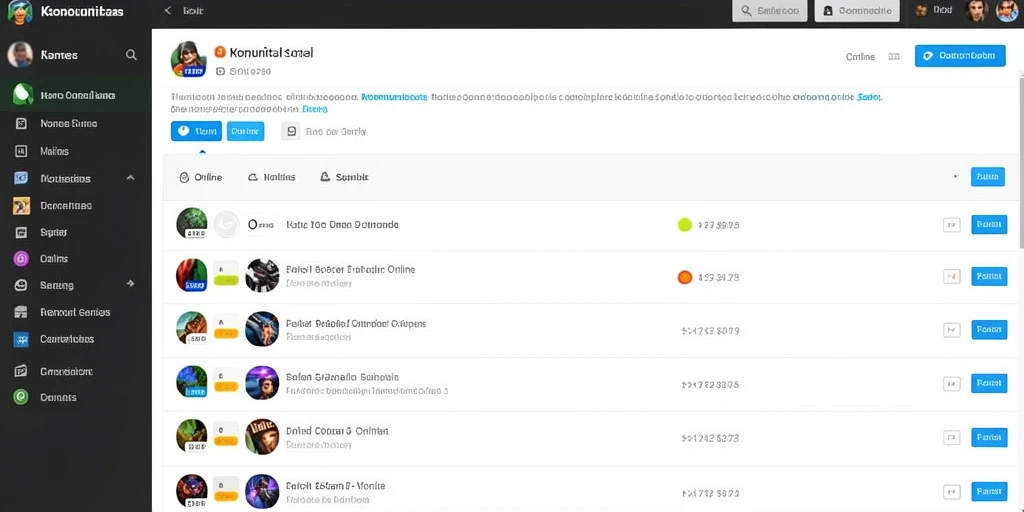Open the dark-haired user avatar in the top bar
1024x512 pixels.
976,11
